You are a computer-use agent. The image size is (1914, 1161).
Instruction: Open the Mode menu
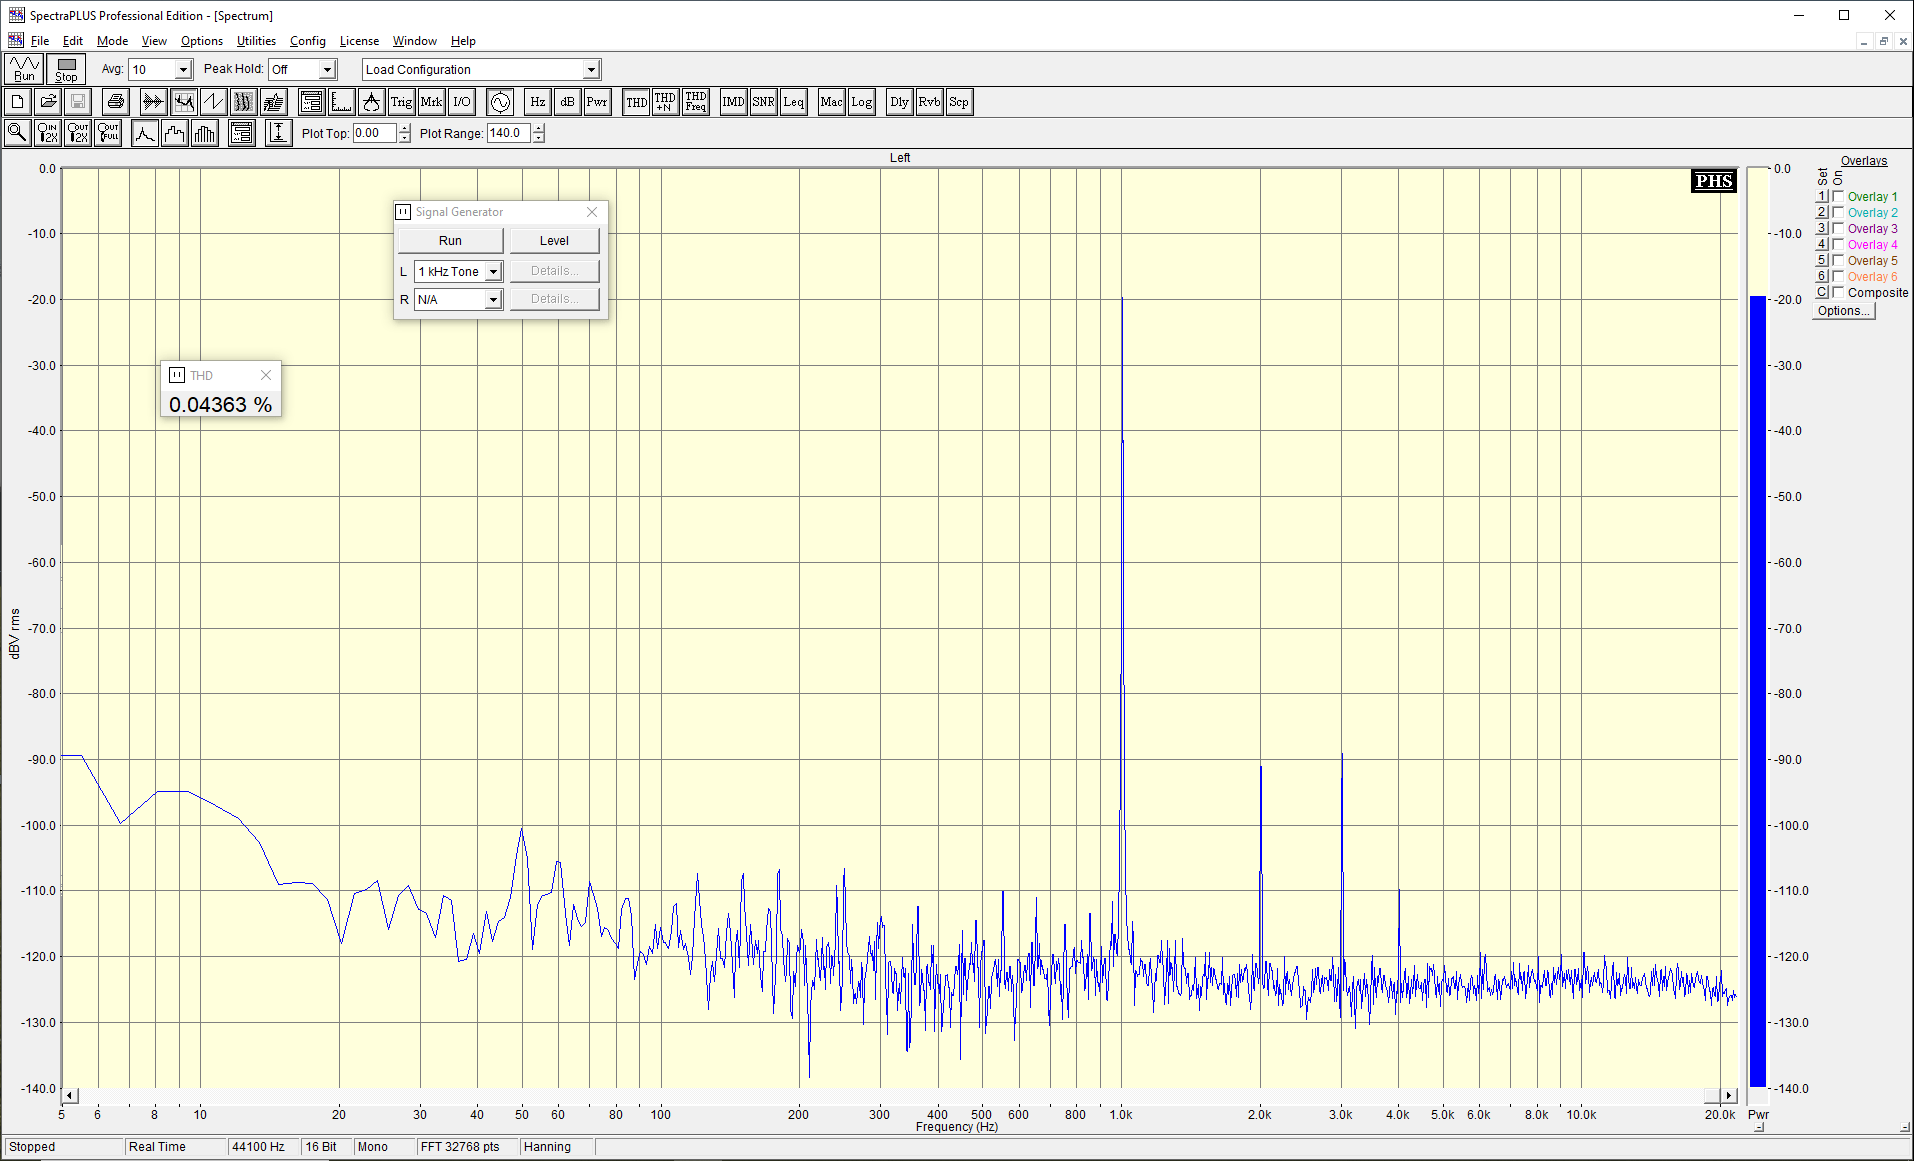[112, 41]
